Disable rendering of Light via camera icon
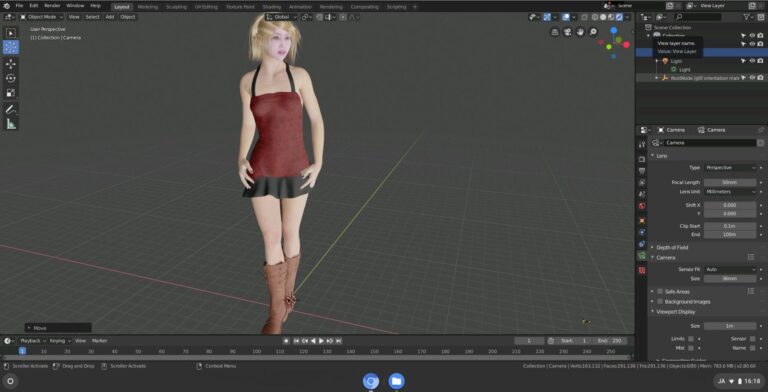Image resolution: width=768 pixels, height=392 pixels. (x=760, y=61)
